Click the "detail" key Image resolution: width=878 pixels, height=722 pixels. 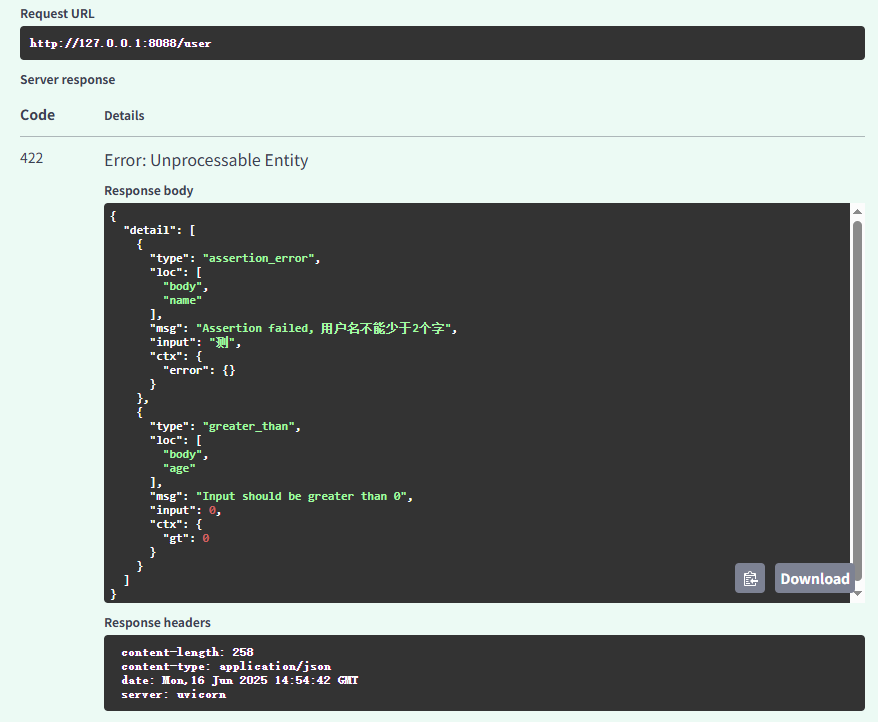click(149, 230)
